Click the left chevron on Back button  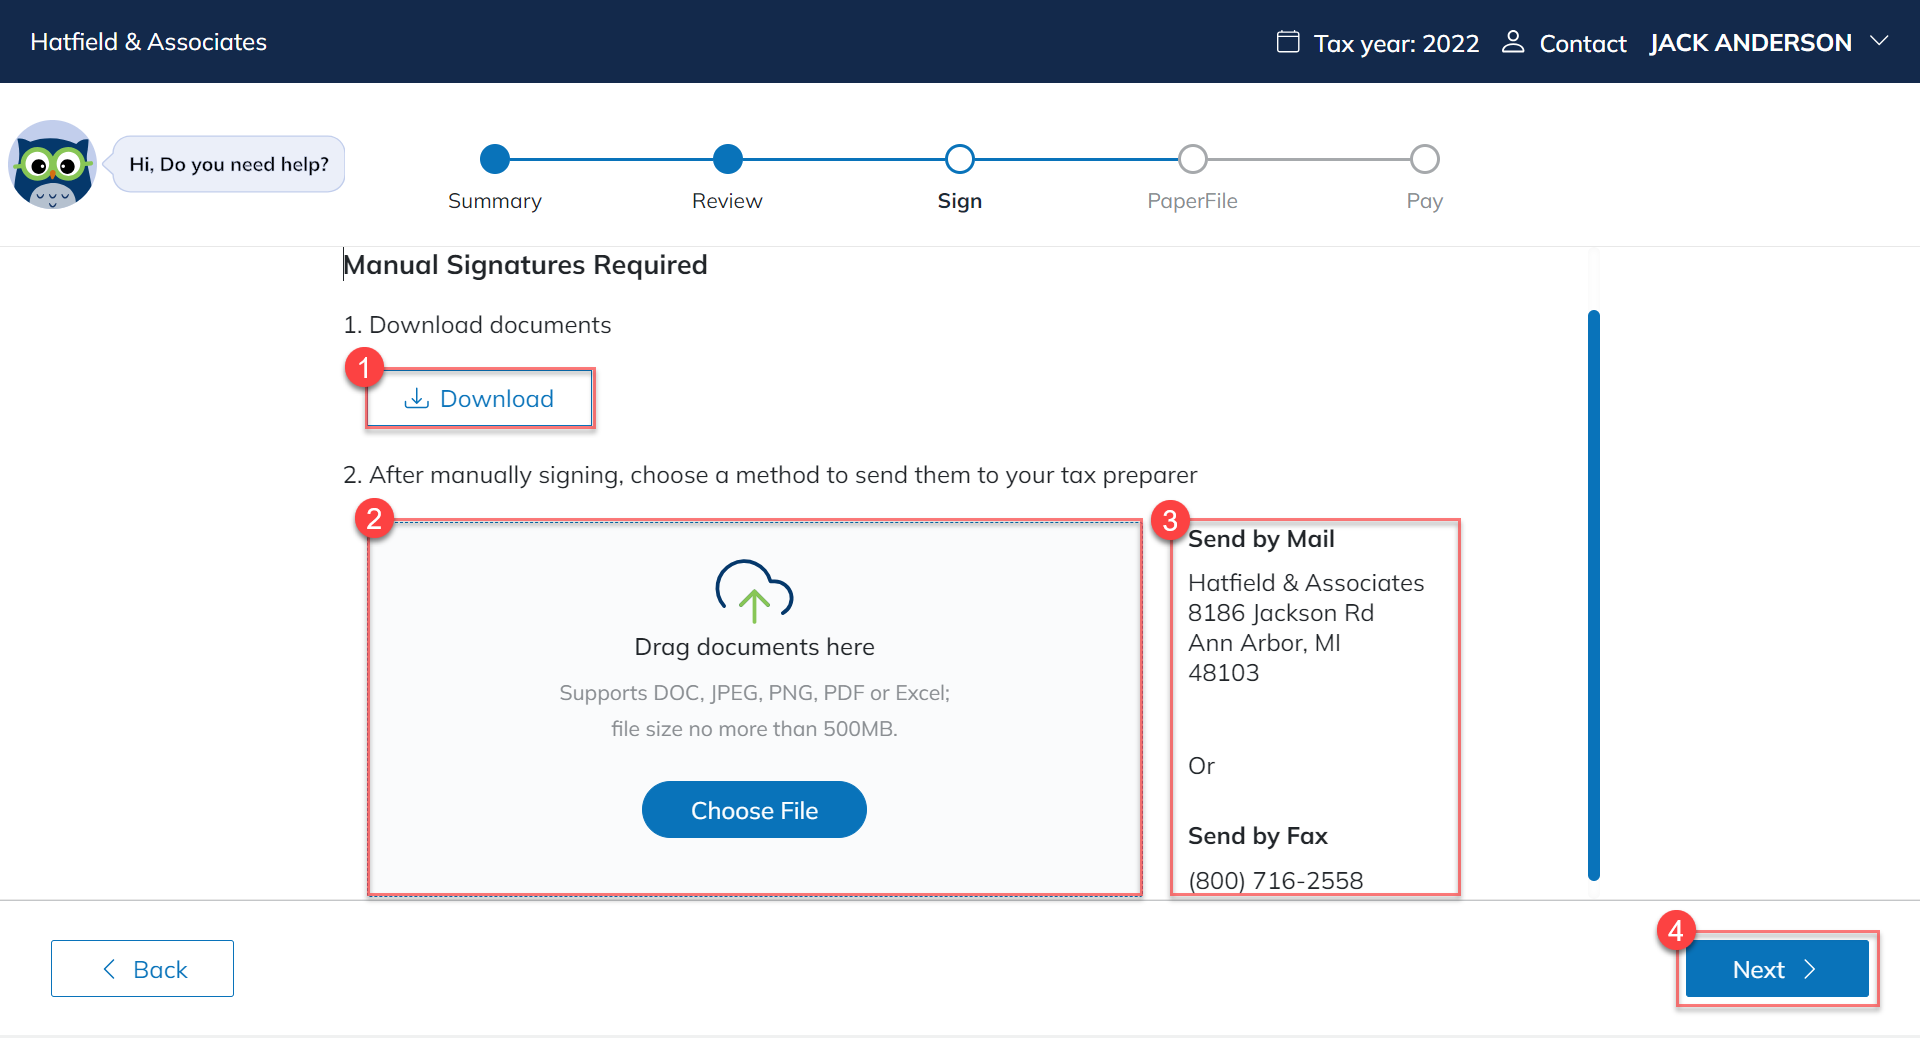coord(110,969)
